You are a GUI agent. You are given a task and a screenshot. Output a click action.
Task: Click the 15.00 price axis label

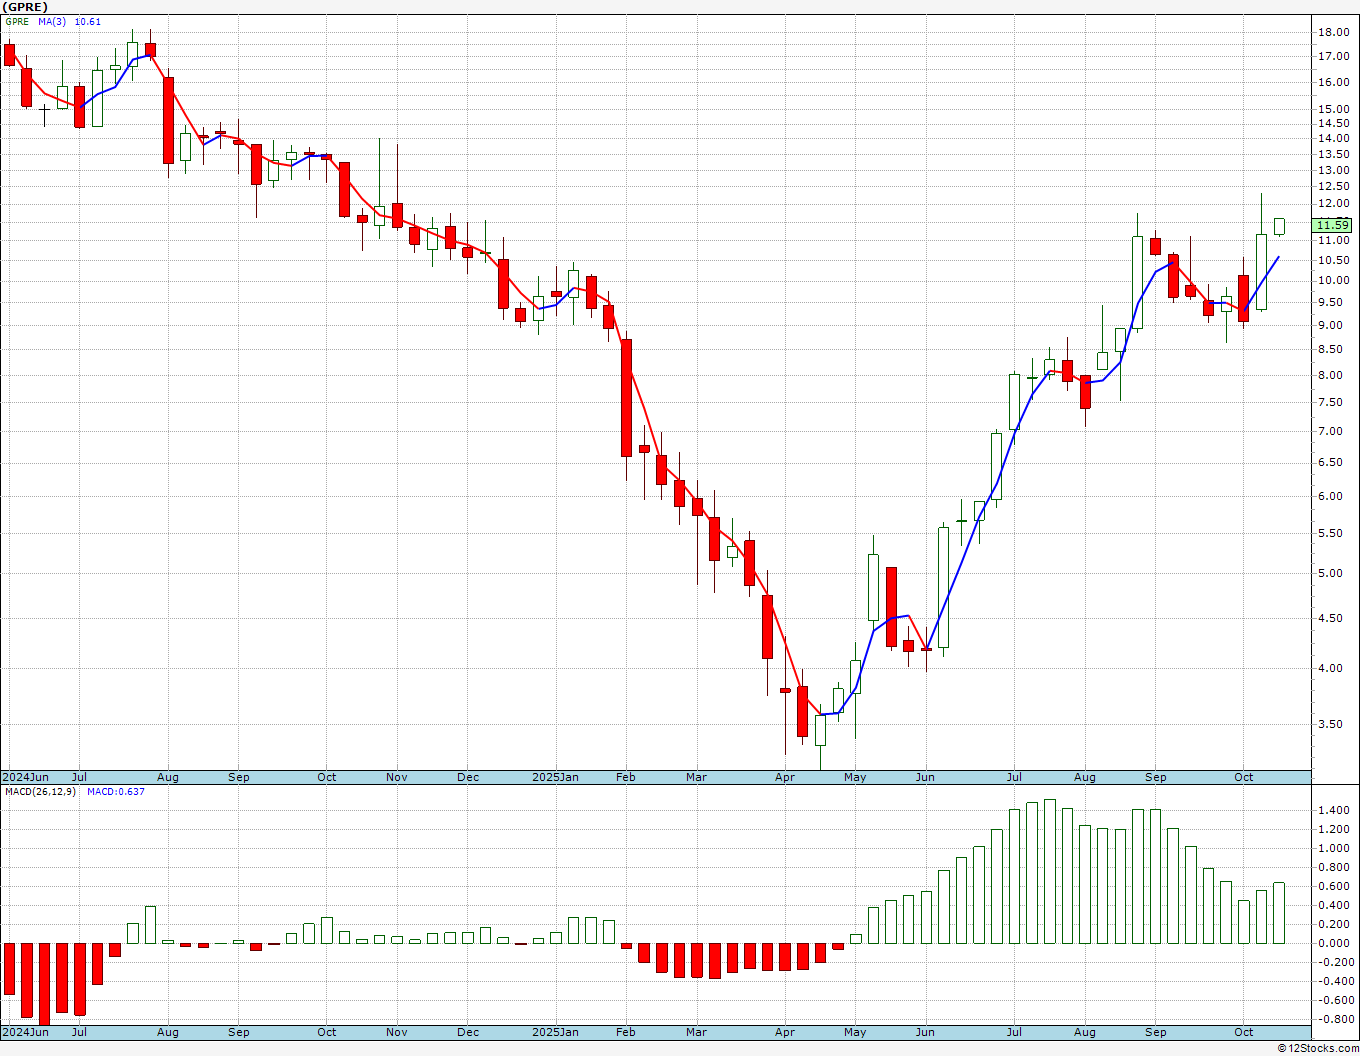[1334, 109]
